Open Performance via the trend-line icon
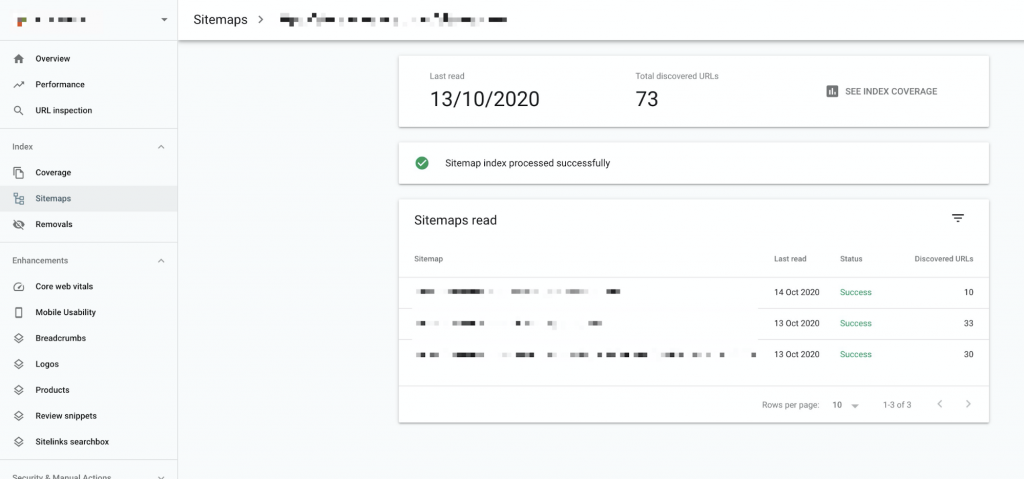This screenshot has width=1024, height=479. pos(19,84)
